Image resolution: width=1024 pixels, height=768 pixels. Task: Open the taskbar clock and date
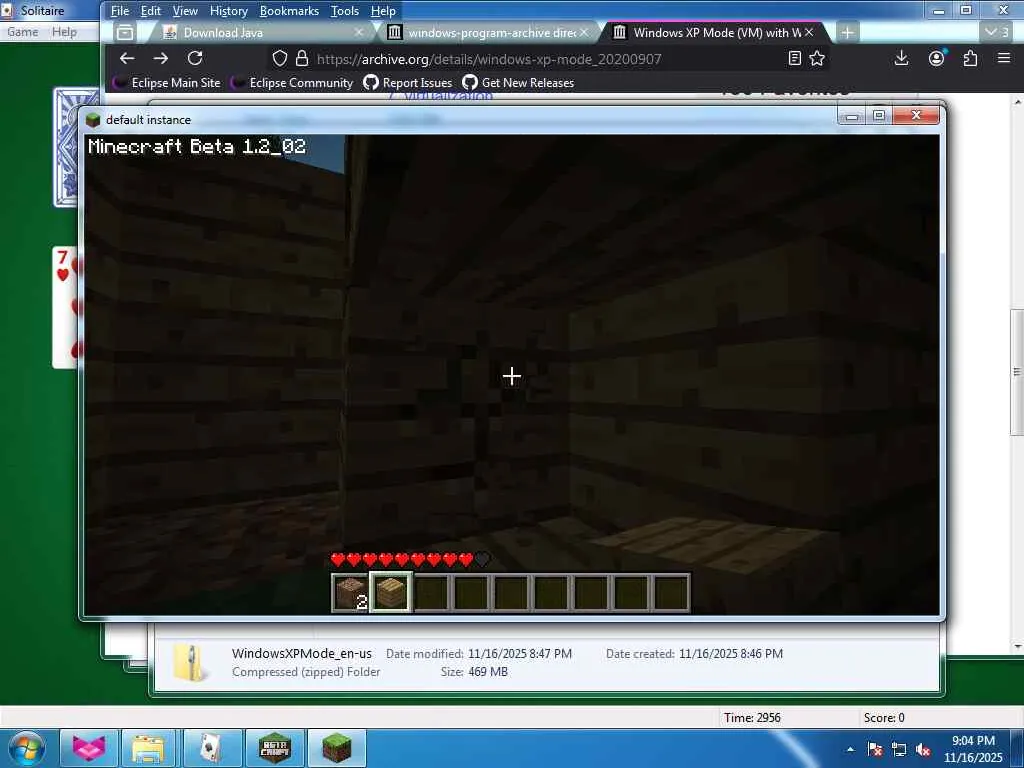pos(973,748)
